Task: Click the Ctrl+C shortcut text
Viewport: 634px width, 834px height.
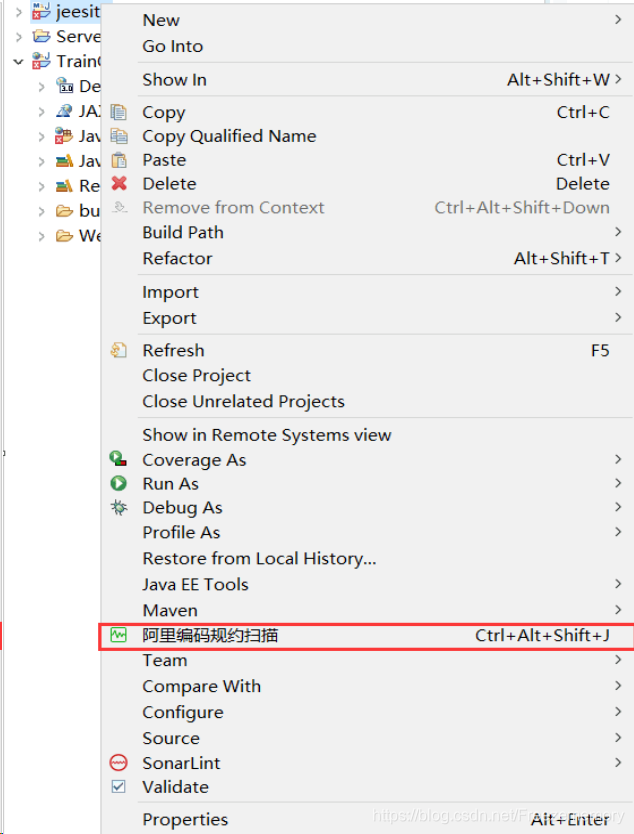Action: (x=583, y=112)
